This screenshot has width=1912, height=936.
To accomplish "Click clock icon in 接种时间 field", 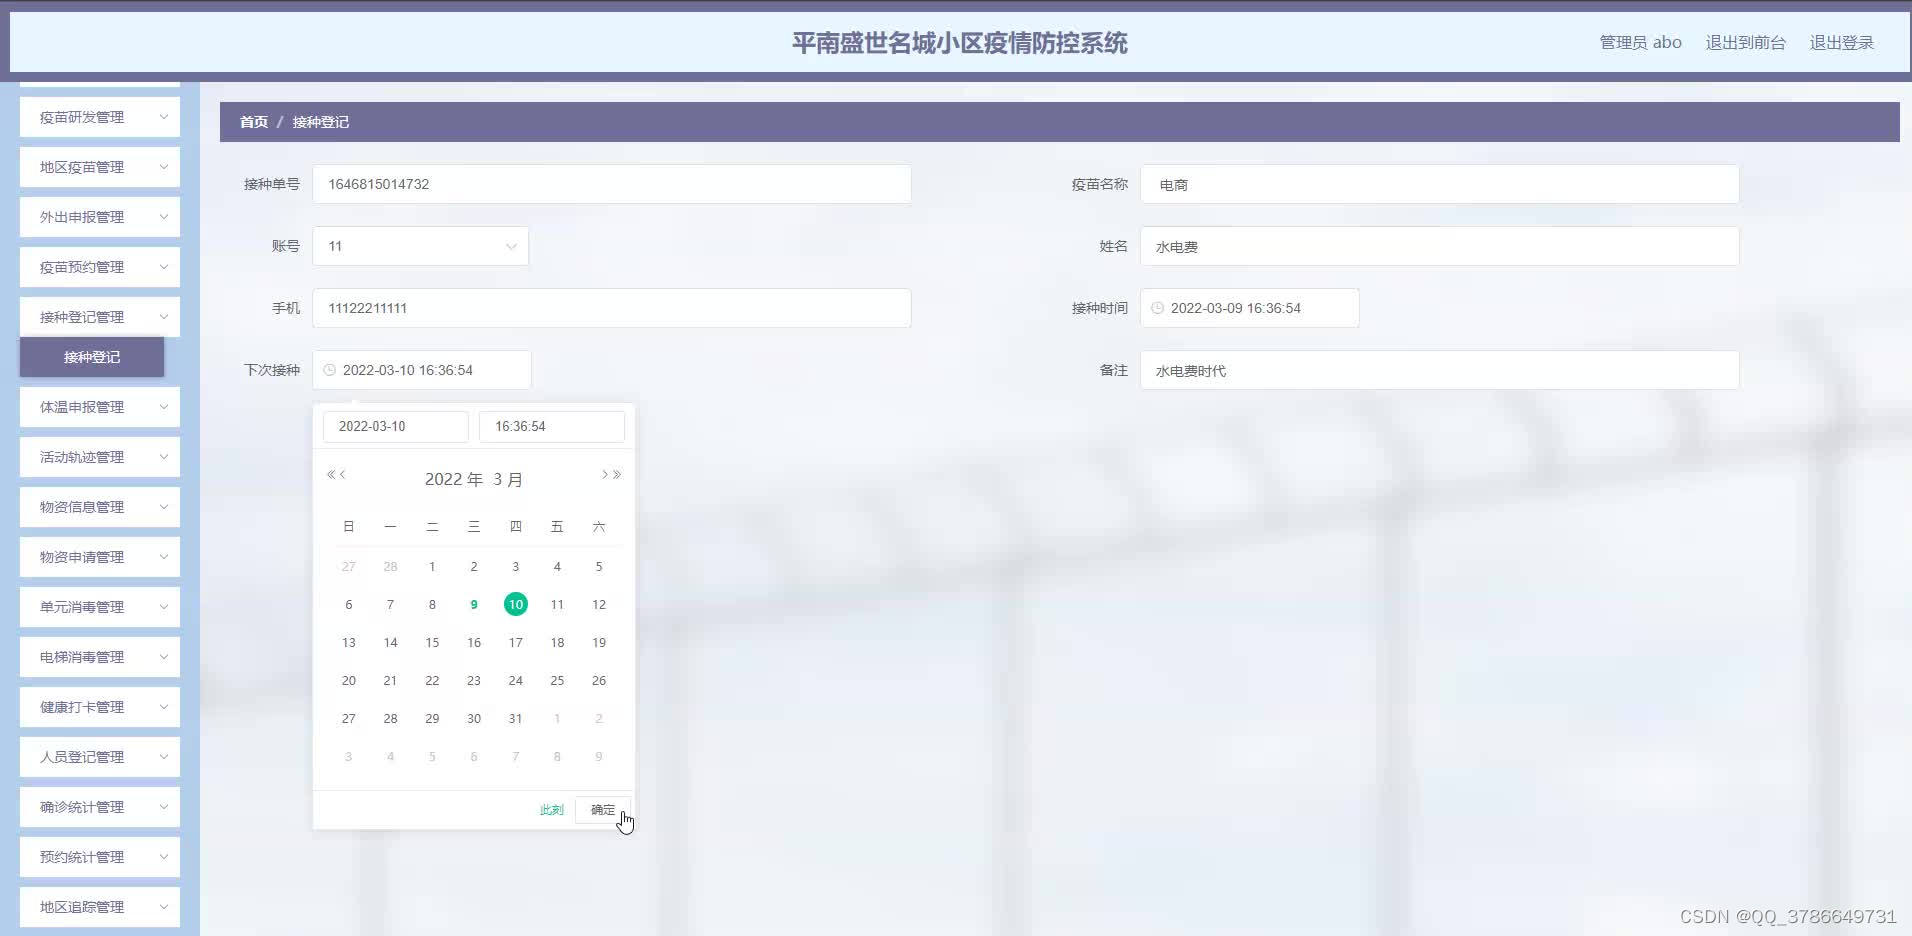I will 1157,308.
